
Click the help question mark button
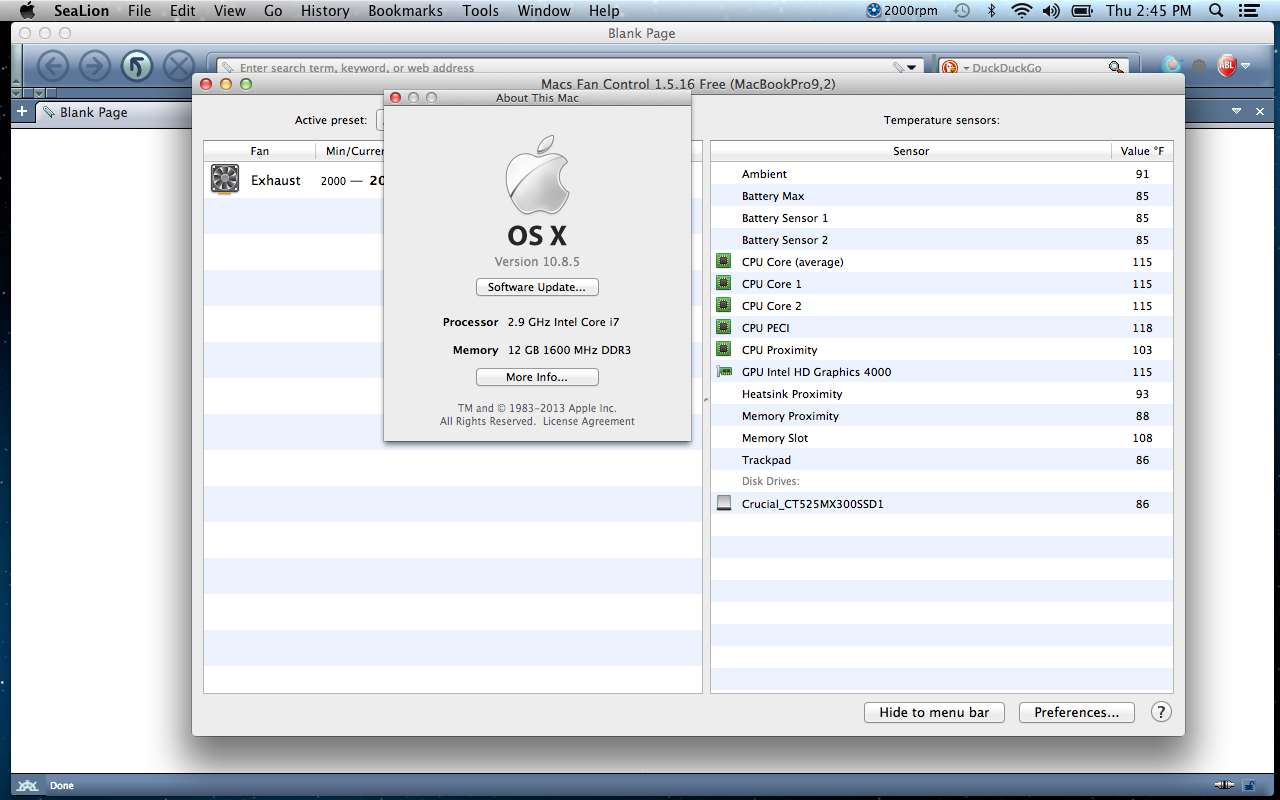pyautogui.click(x=1160, y=712)
